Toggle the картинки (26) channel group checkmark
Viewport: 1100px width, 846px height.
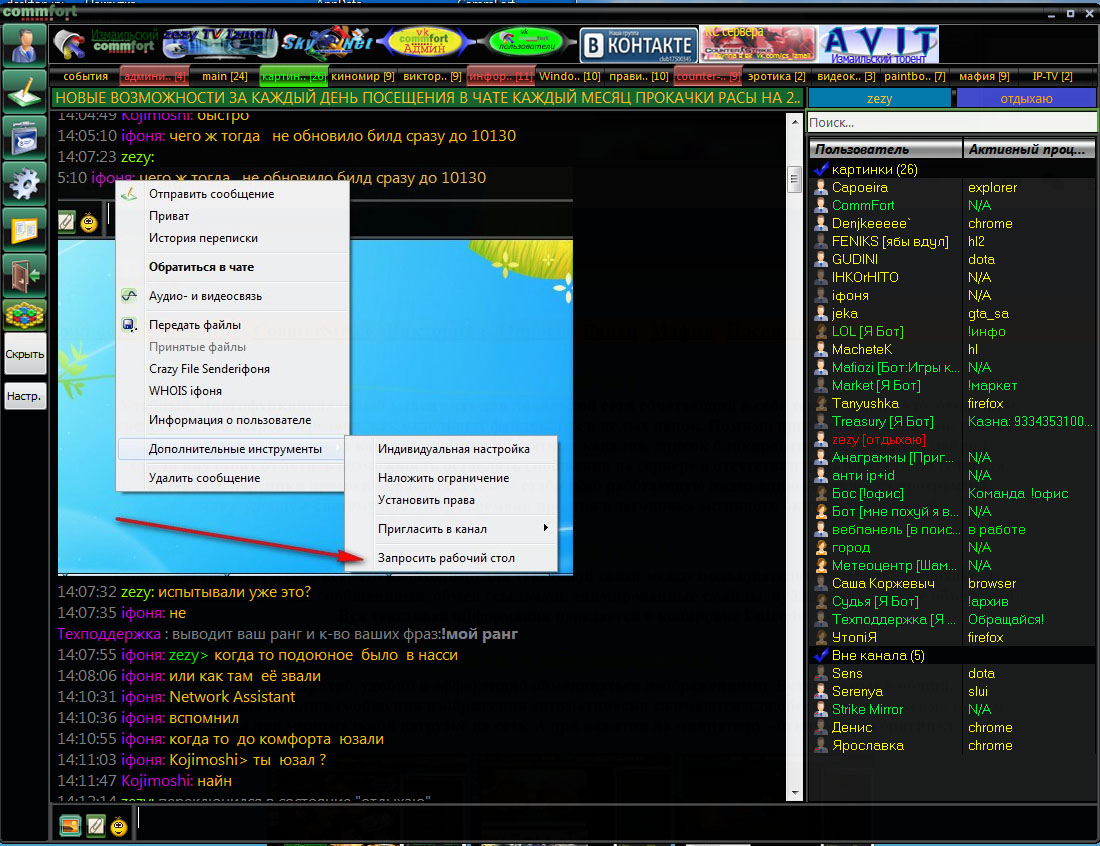click(822, 169)
